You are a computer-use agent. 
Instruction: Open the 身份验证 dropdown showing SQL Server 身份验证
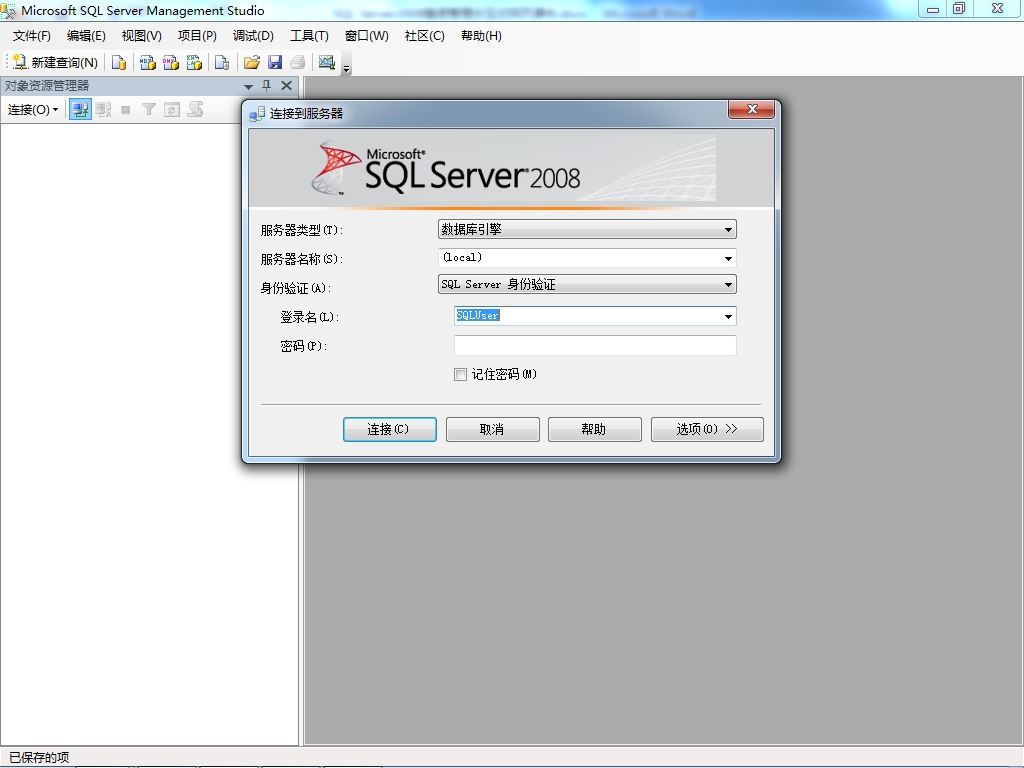[587, 284]
